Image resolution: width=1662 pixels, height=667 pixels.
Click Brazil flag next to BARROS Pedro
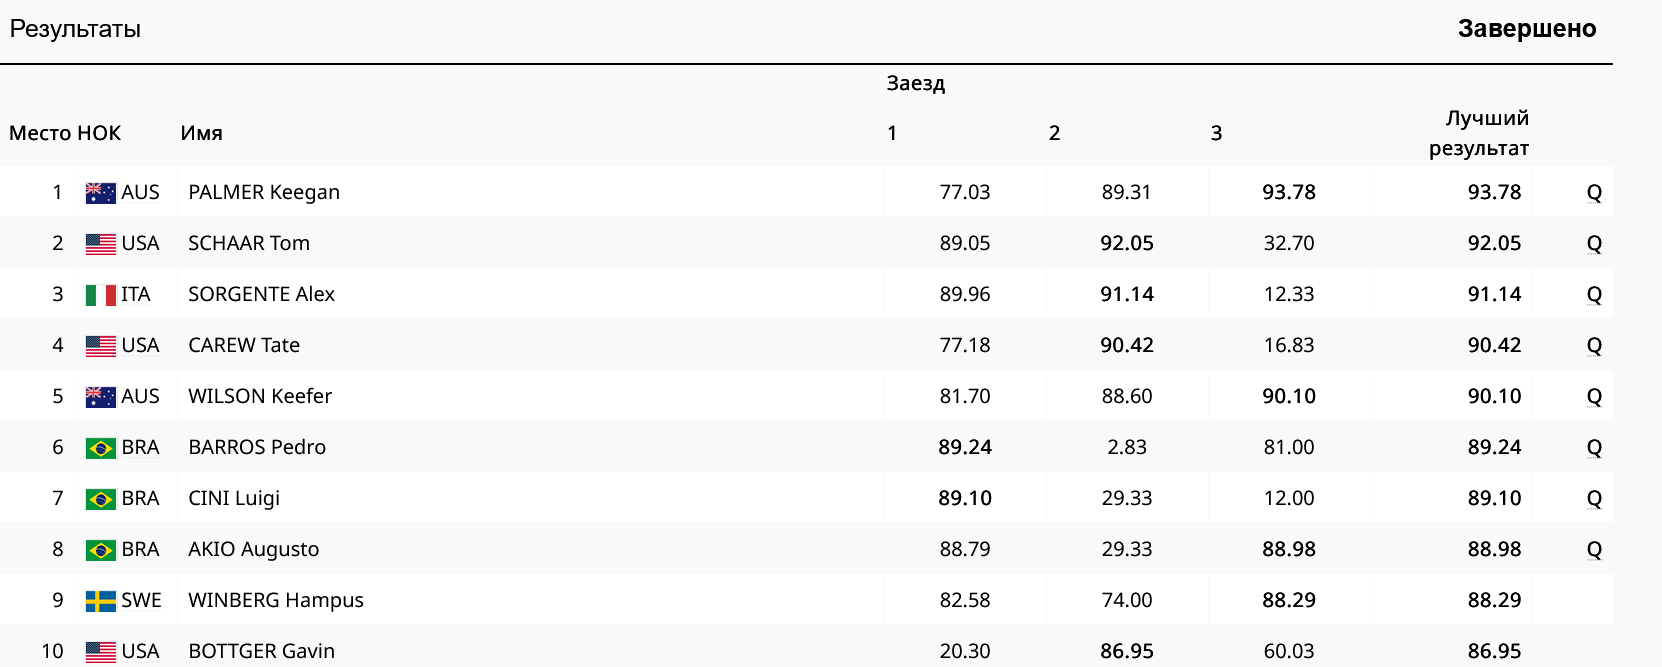point(100,448)
